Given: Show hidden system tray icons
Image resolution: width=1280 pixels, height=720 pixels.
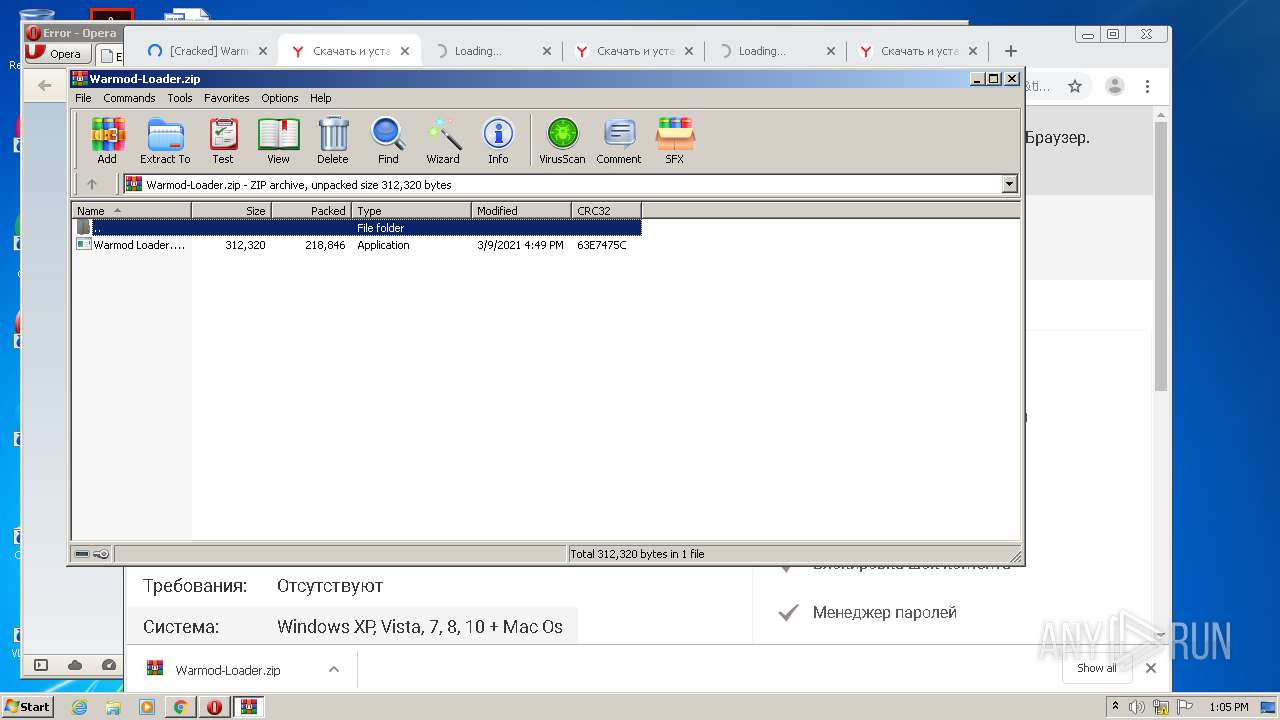Looking at the screenshot, I should 1115,707.
